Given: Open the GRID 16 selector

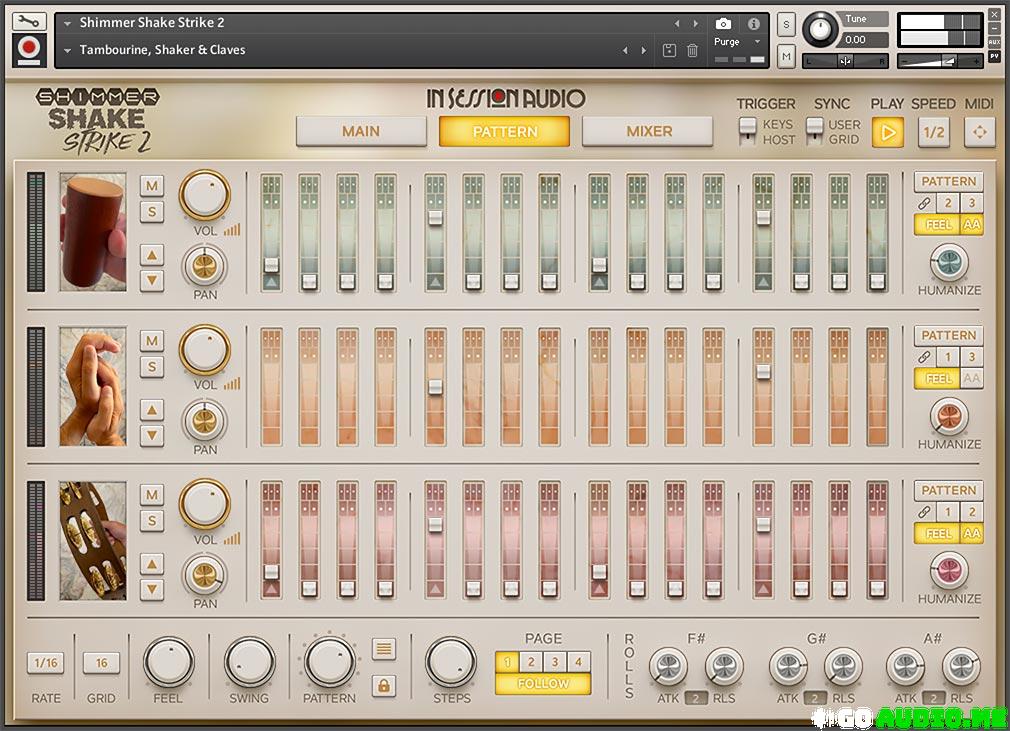Looking at the screenshot, I should pyautogui.click(x=101, y=663).
